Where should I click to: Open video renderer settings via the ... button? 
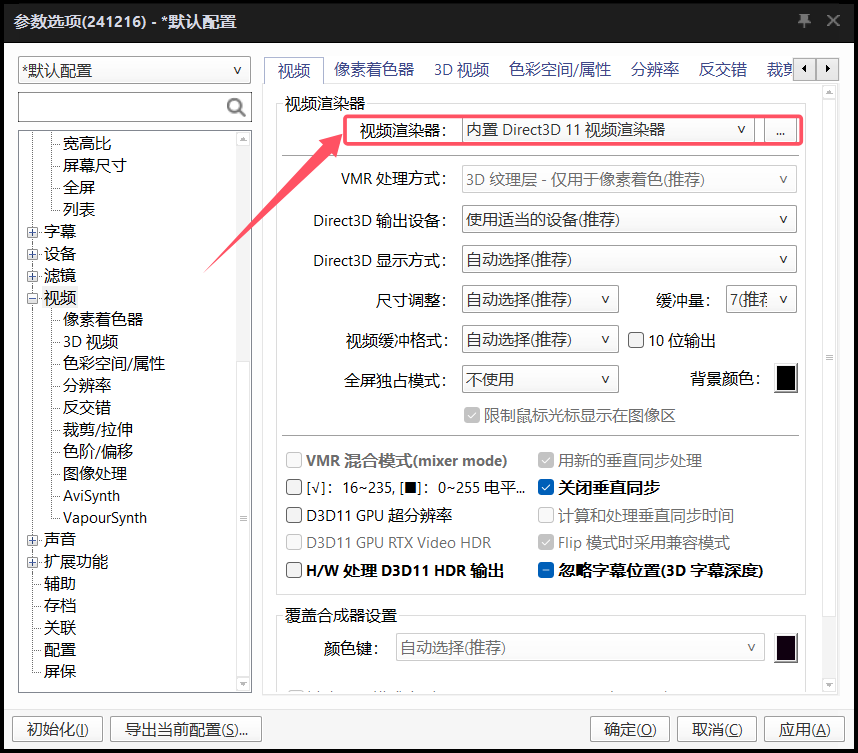click(x=781, y=130)
